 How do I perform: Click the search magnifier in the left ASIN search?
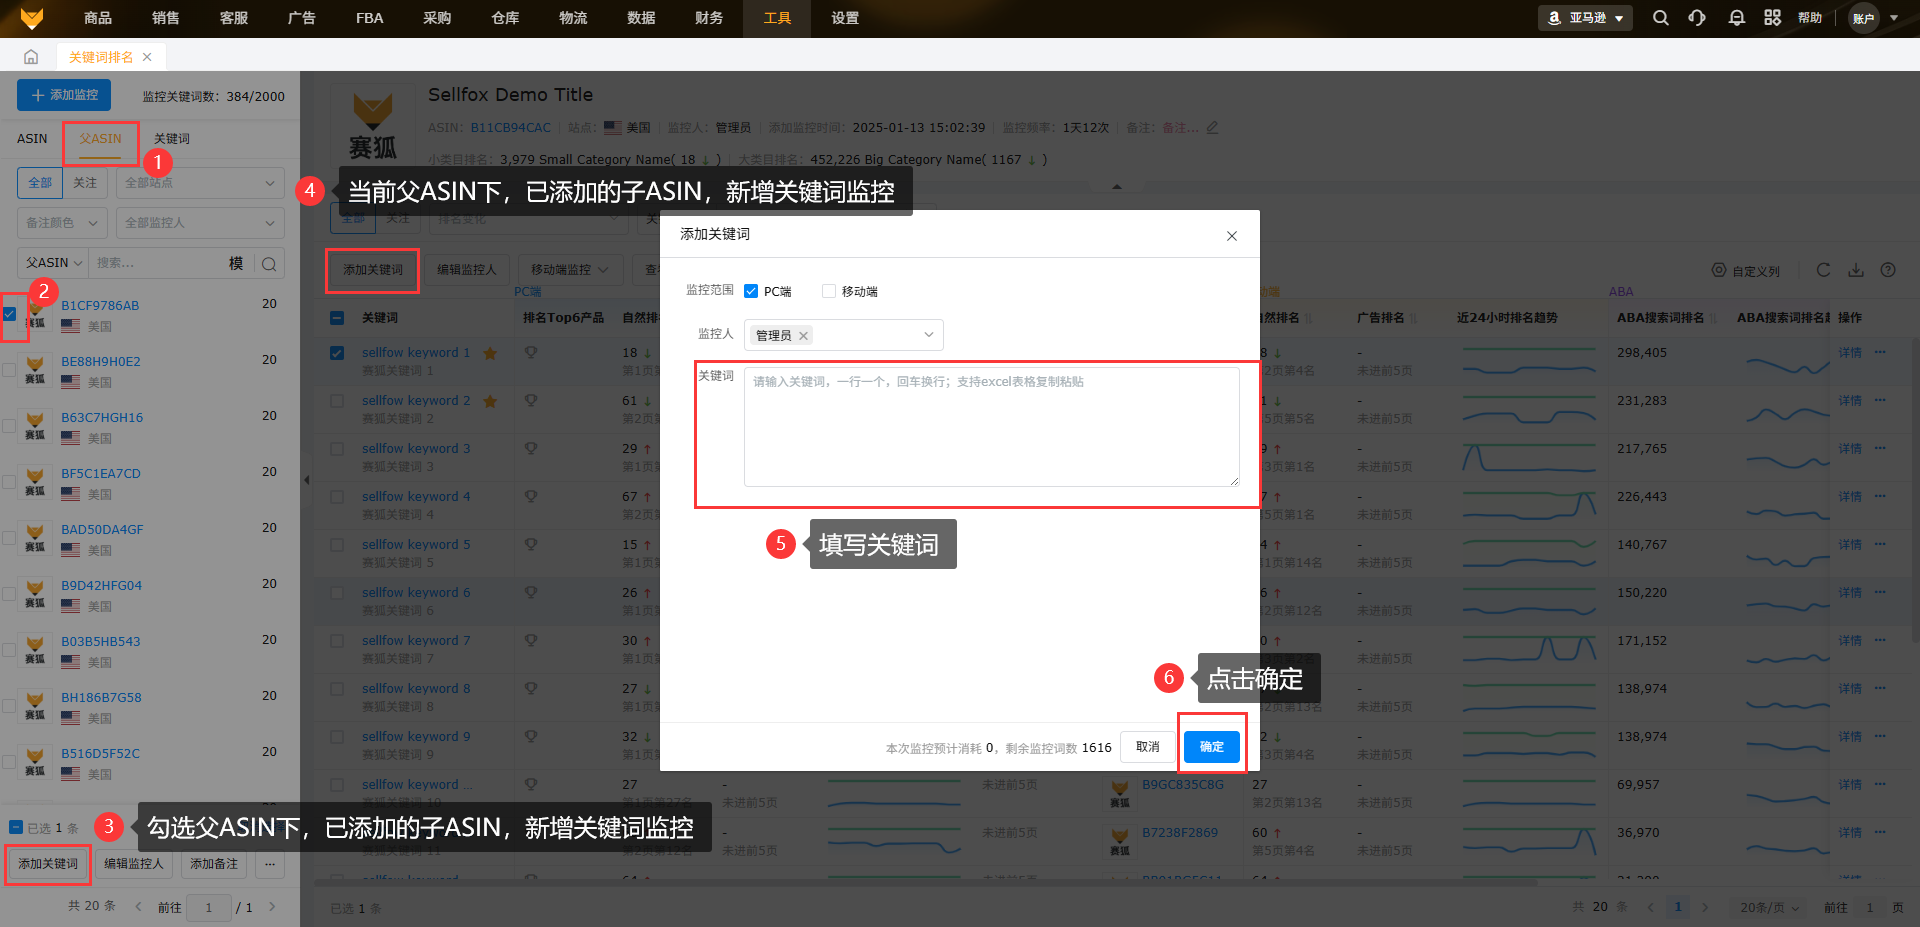point(269,264)
